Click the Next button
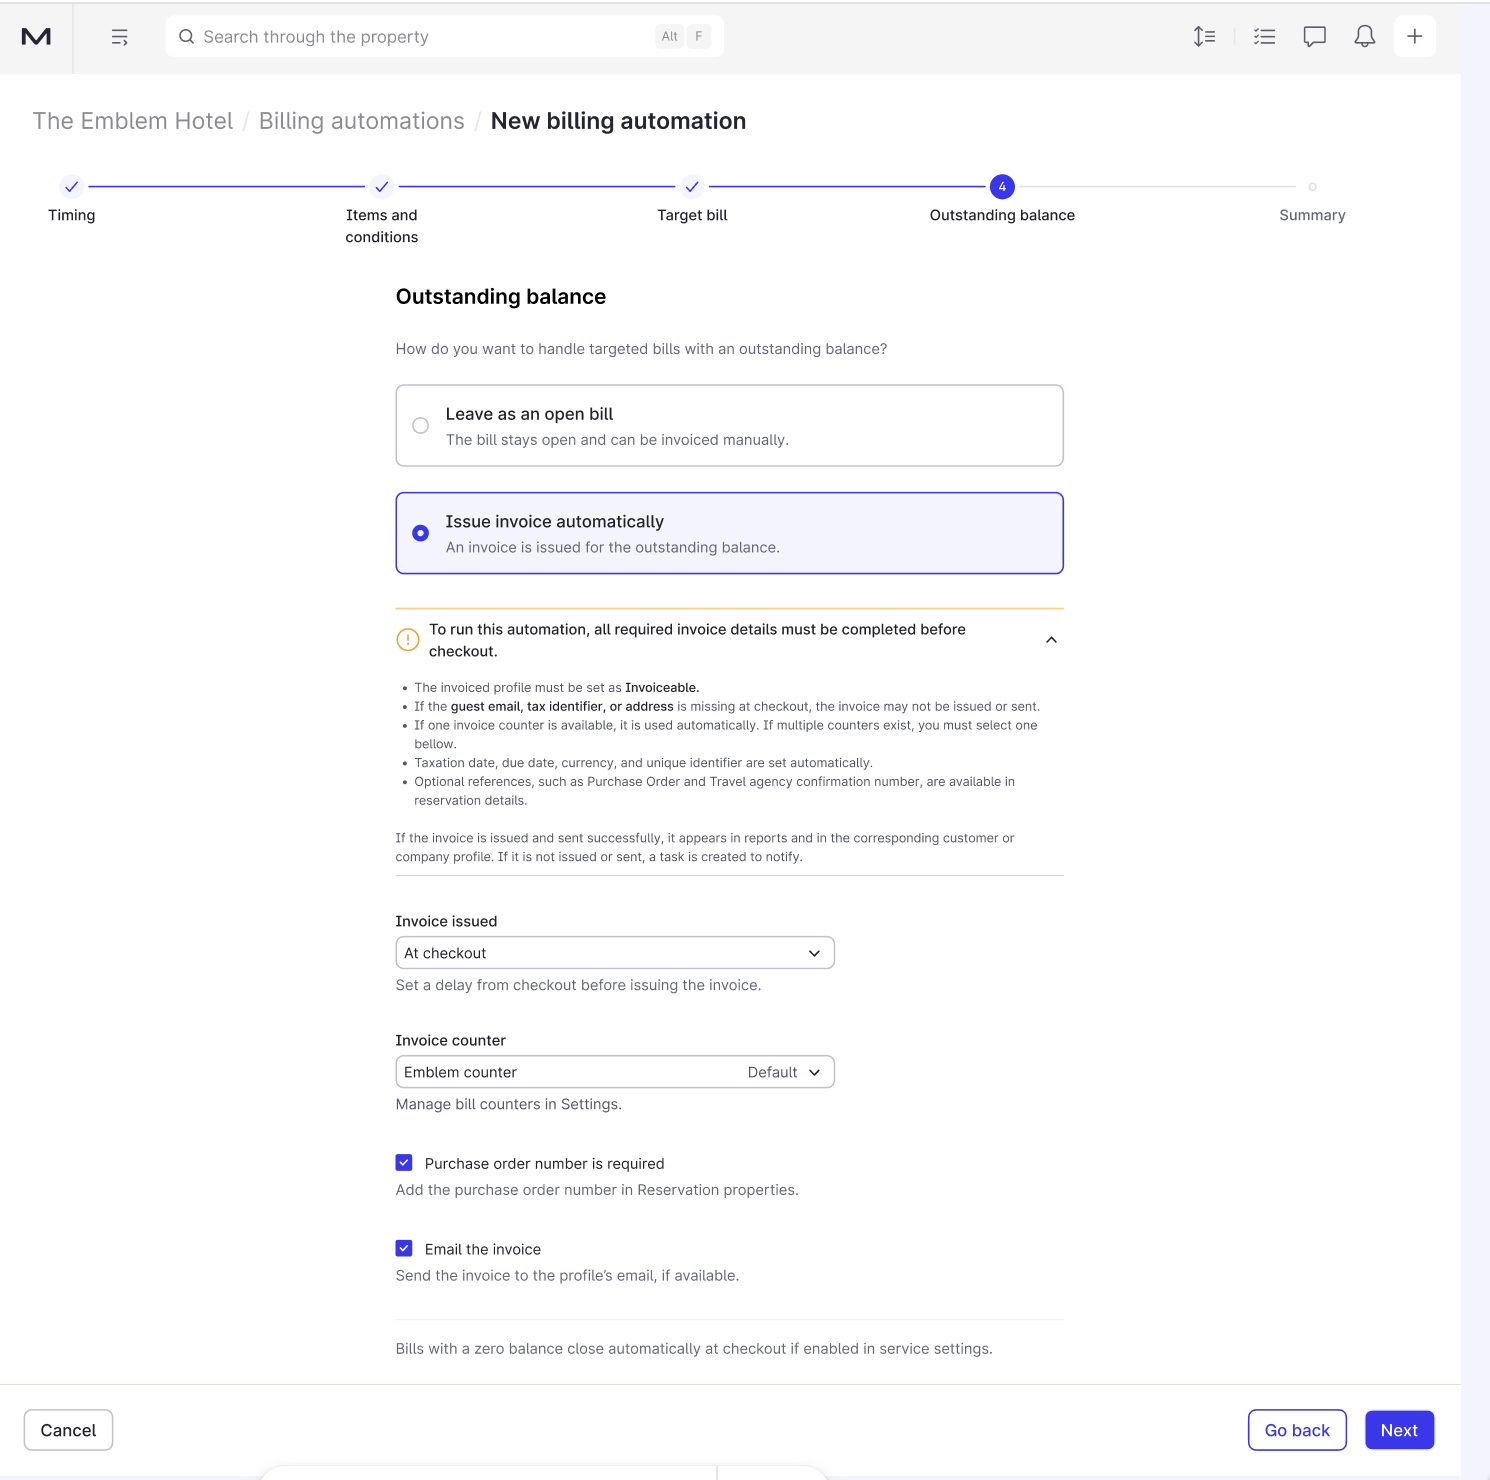 click(1399, 1430)
